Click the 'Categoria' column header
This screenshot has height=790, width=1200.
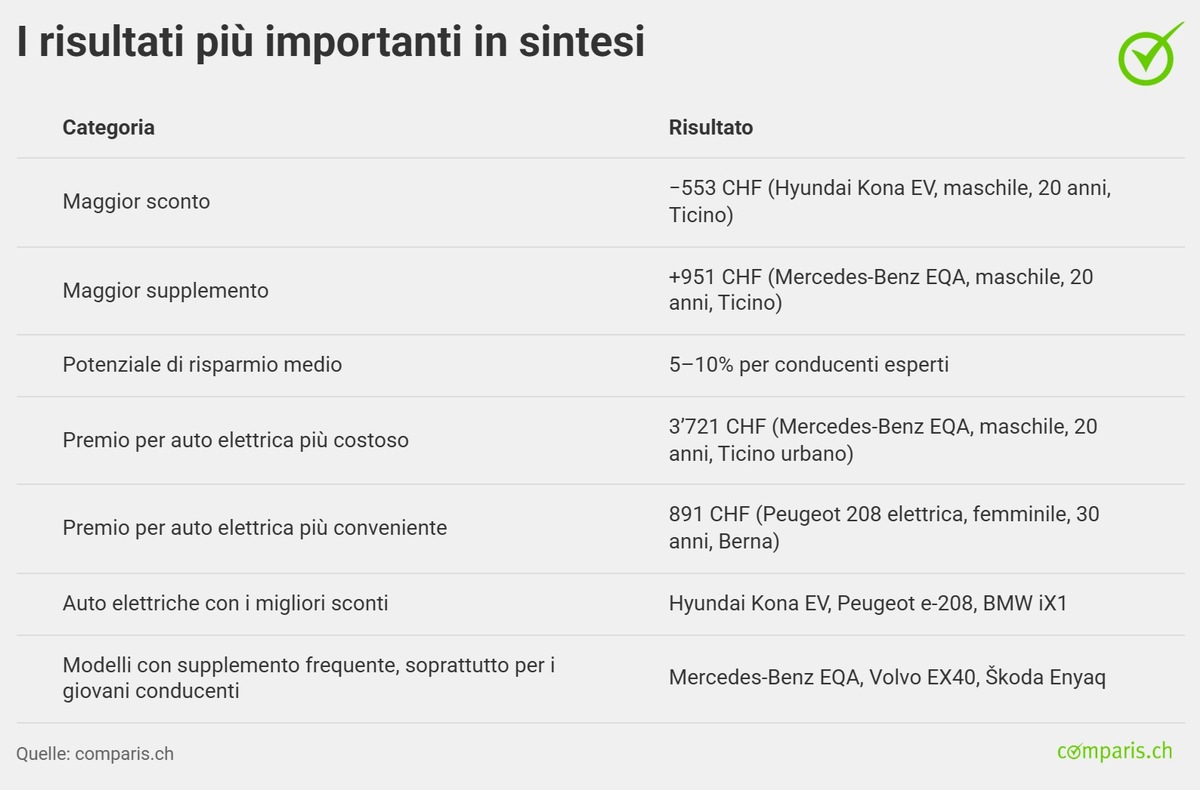coord(108,127)
